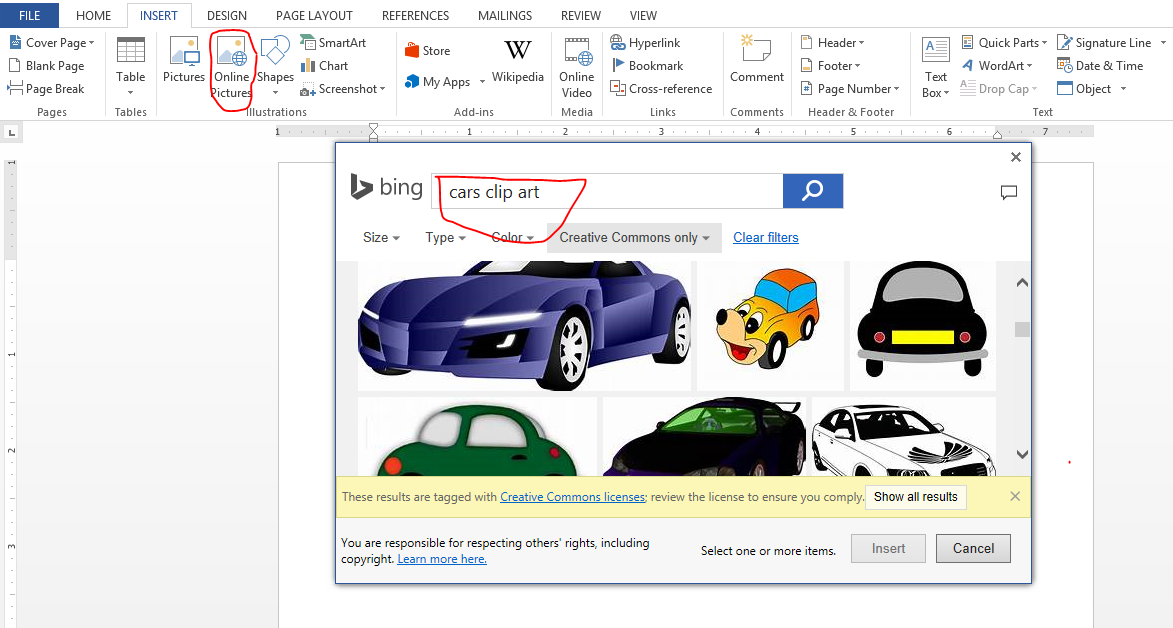Open the Office Store add-ins
1173x628 pixels.
click(x=427, y=51)
